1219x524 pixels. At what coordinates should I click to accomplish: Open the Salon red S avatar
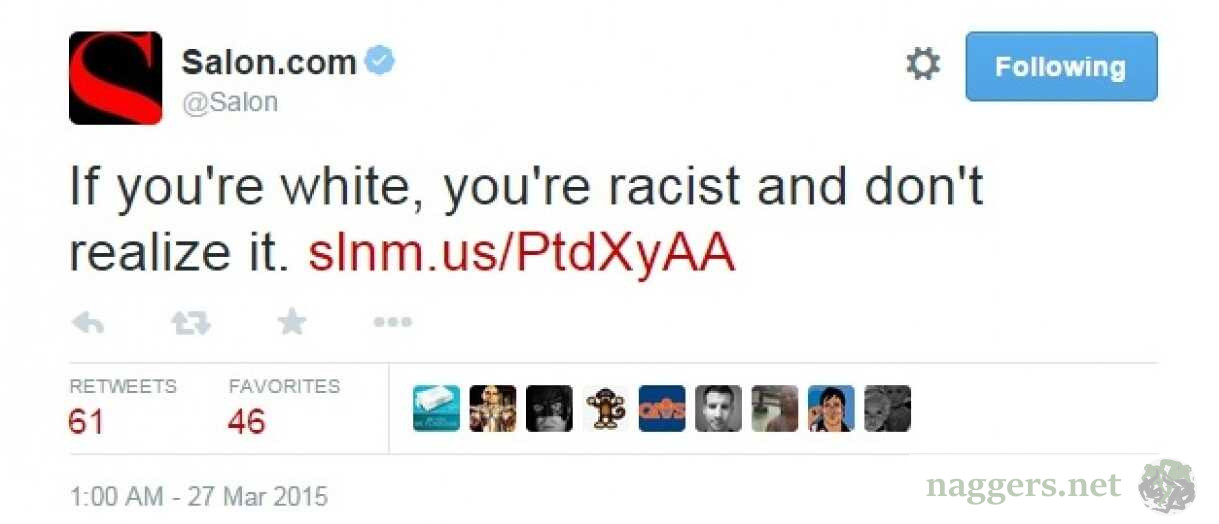[x=115, y=78]
